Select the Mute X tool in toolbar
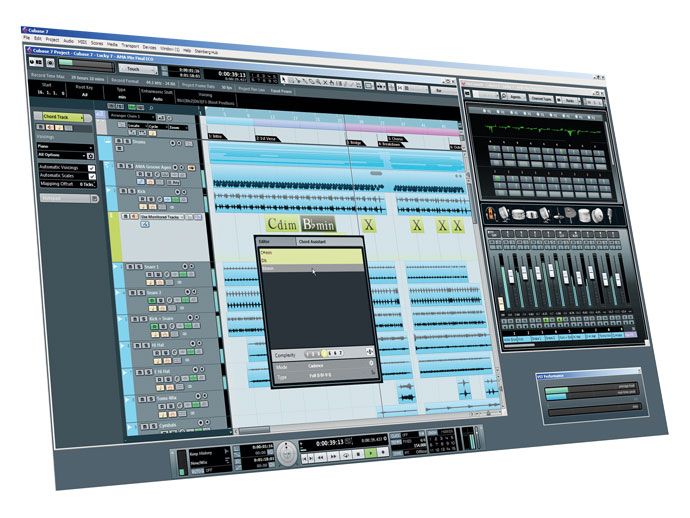The height and width of the screenshot is (518, 690). click(x=325, y=82)
